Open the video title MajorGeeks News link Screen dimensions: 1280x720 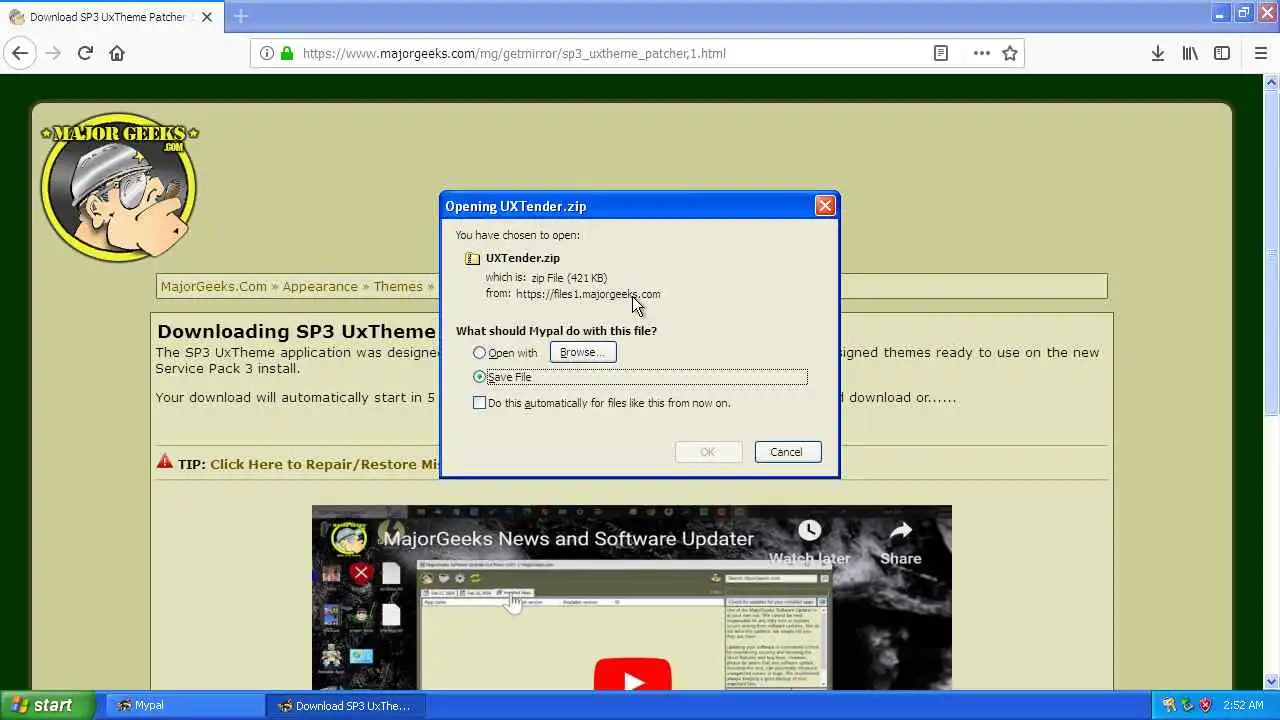point(568,539)
